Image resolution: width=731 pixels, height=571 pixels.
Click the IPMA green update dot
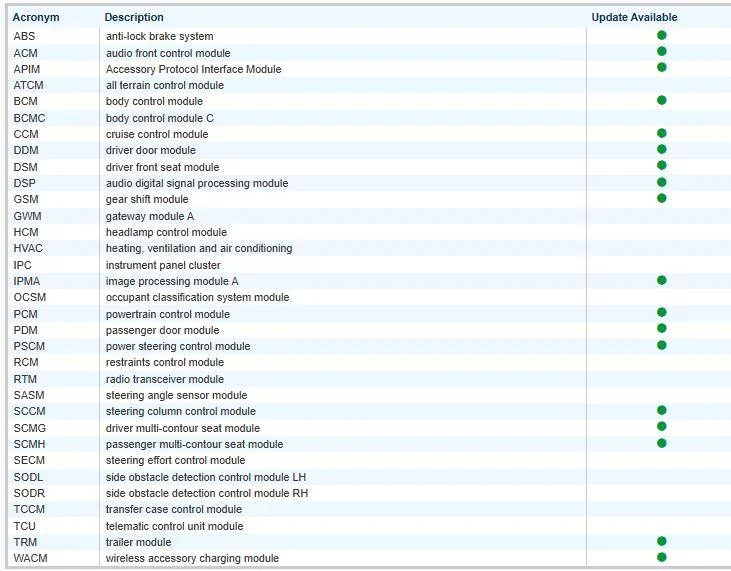click(661, 280)
